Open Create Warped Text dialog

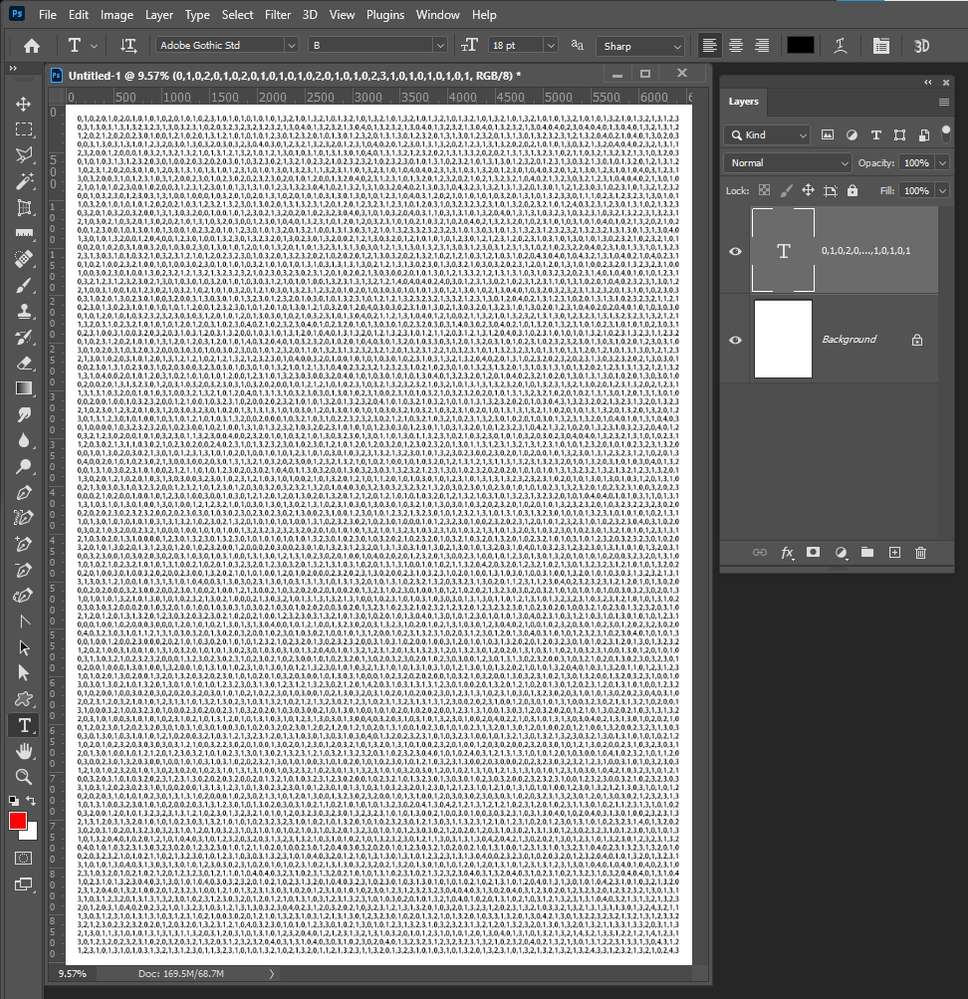point(841,46)
